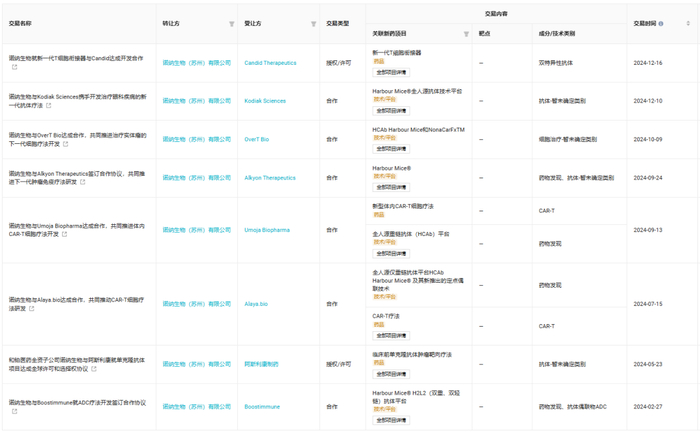Toggle the sort arrows in the 交易时间 column

pyautogui.click(x=688, y=24)
